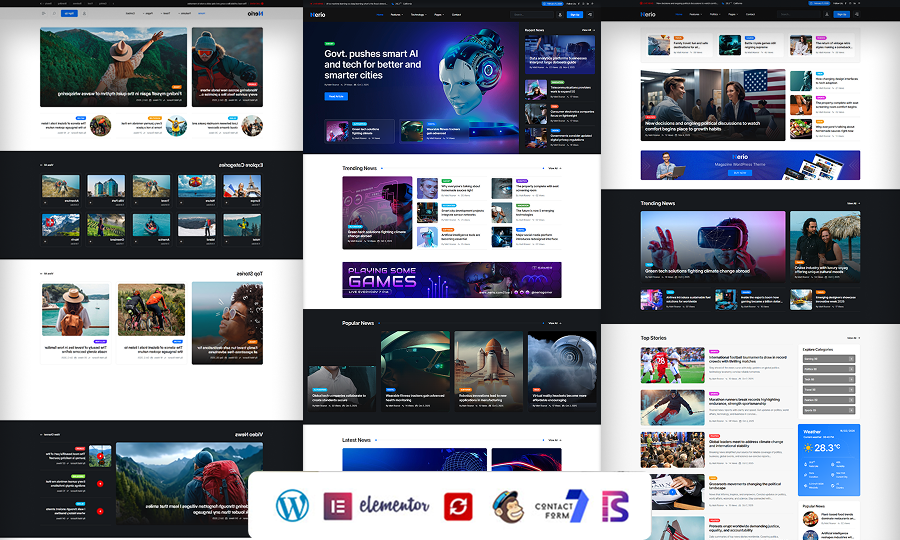
Task: Expand the Pages menu in right mockup
Action: [x=733, y=14]
